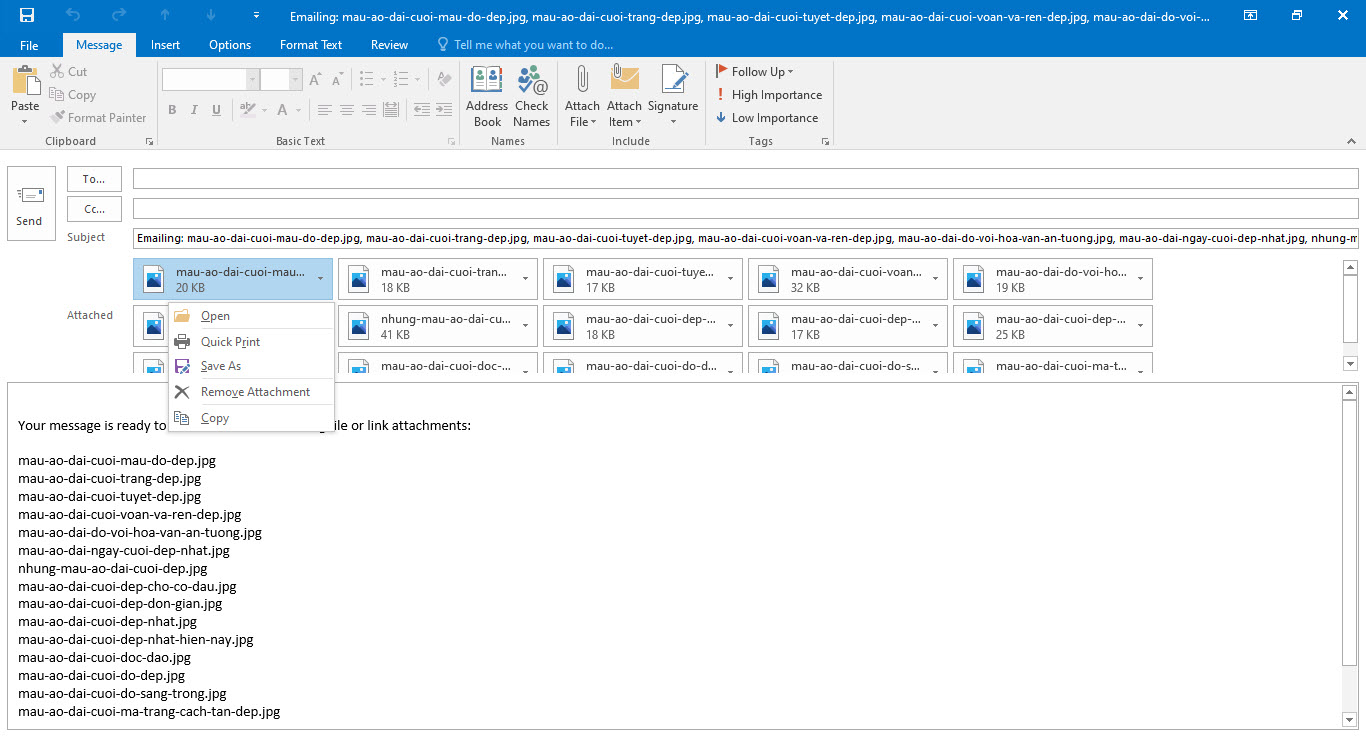The image size is (1366, 738).
Task: Switch to the Format Text tab
Action: coord(311,45)
